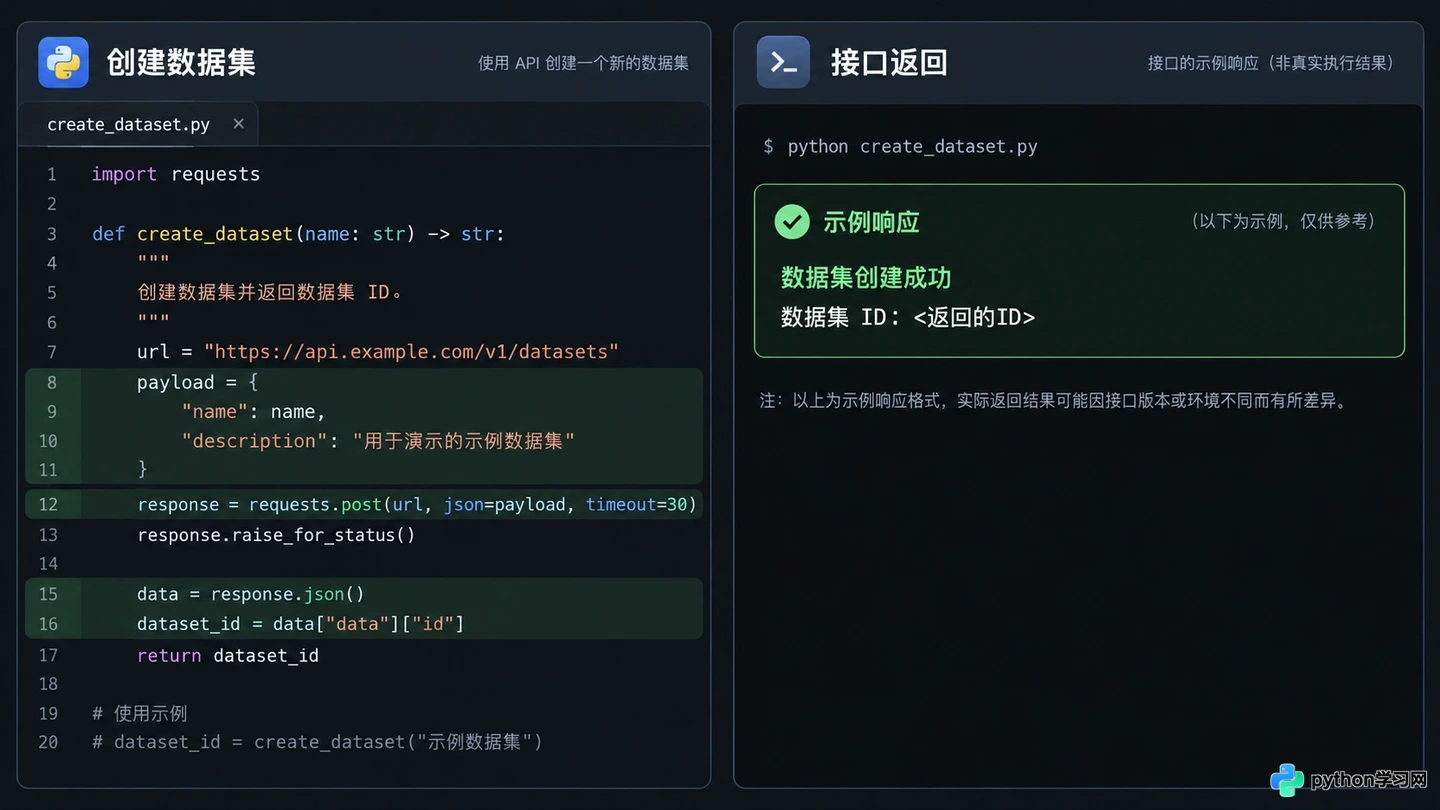Click the subtitle 使用 API 创建一个新的数据集
The image size is (1440, 810).
583,63
